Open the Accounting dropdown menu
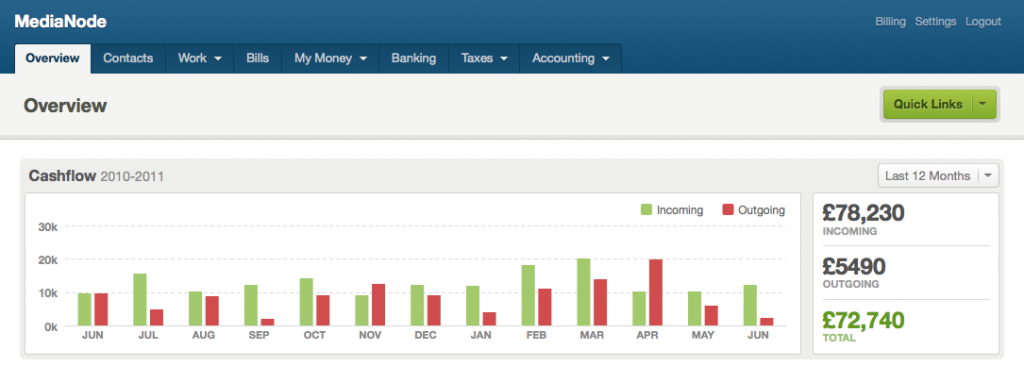 [570, 58]
